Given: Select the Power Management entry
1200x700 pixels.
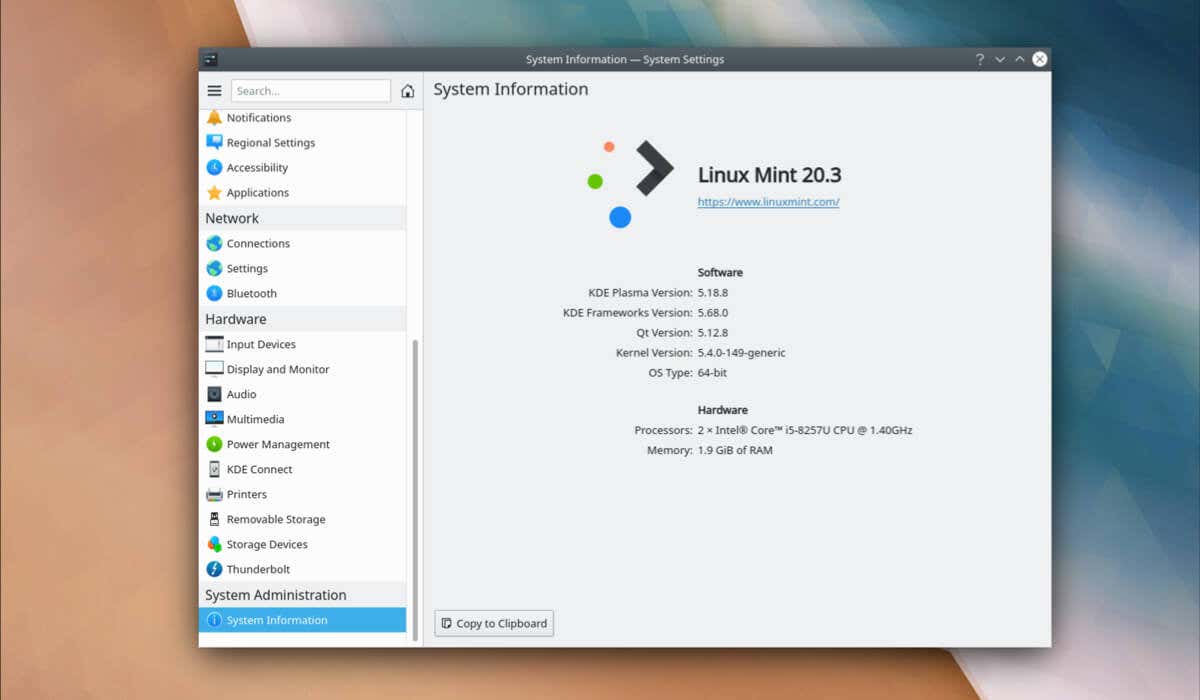Looking at the screenshot, I should tap(302, 444).
